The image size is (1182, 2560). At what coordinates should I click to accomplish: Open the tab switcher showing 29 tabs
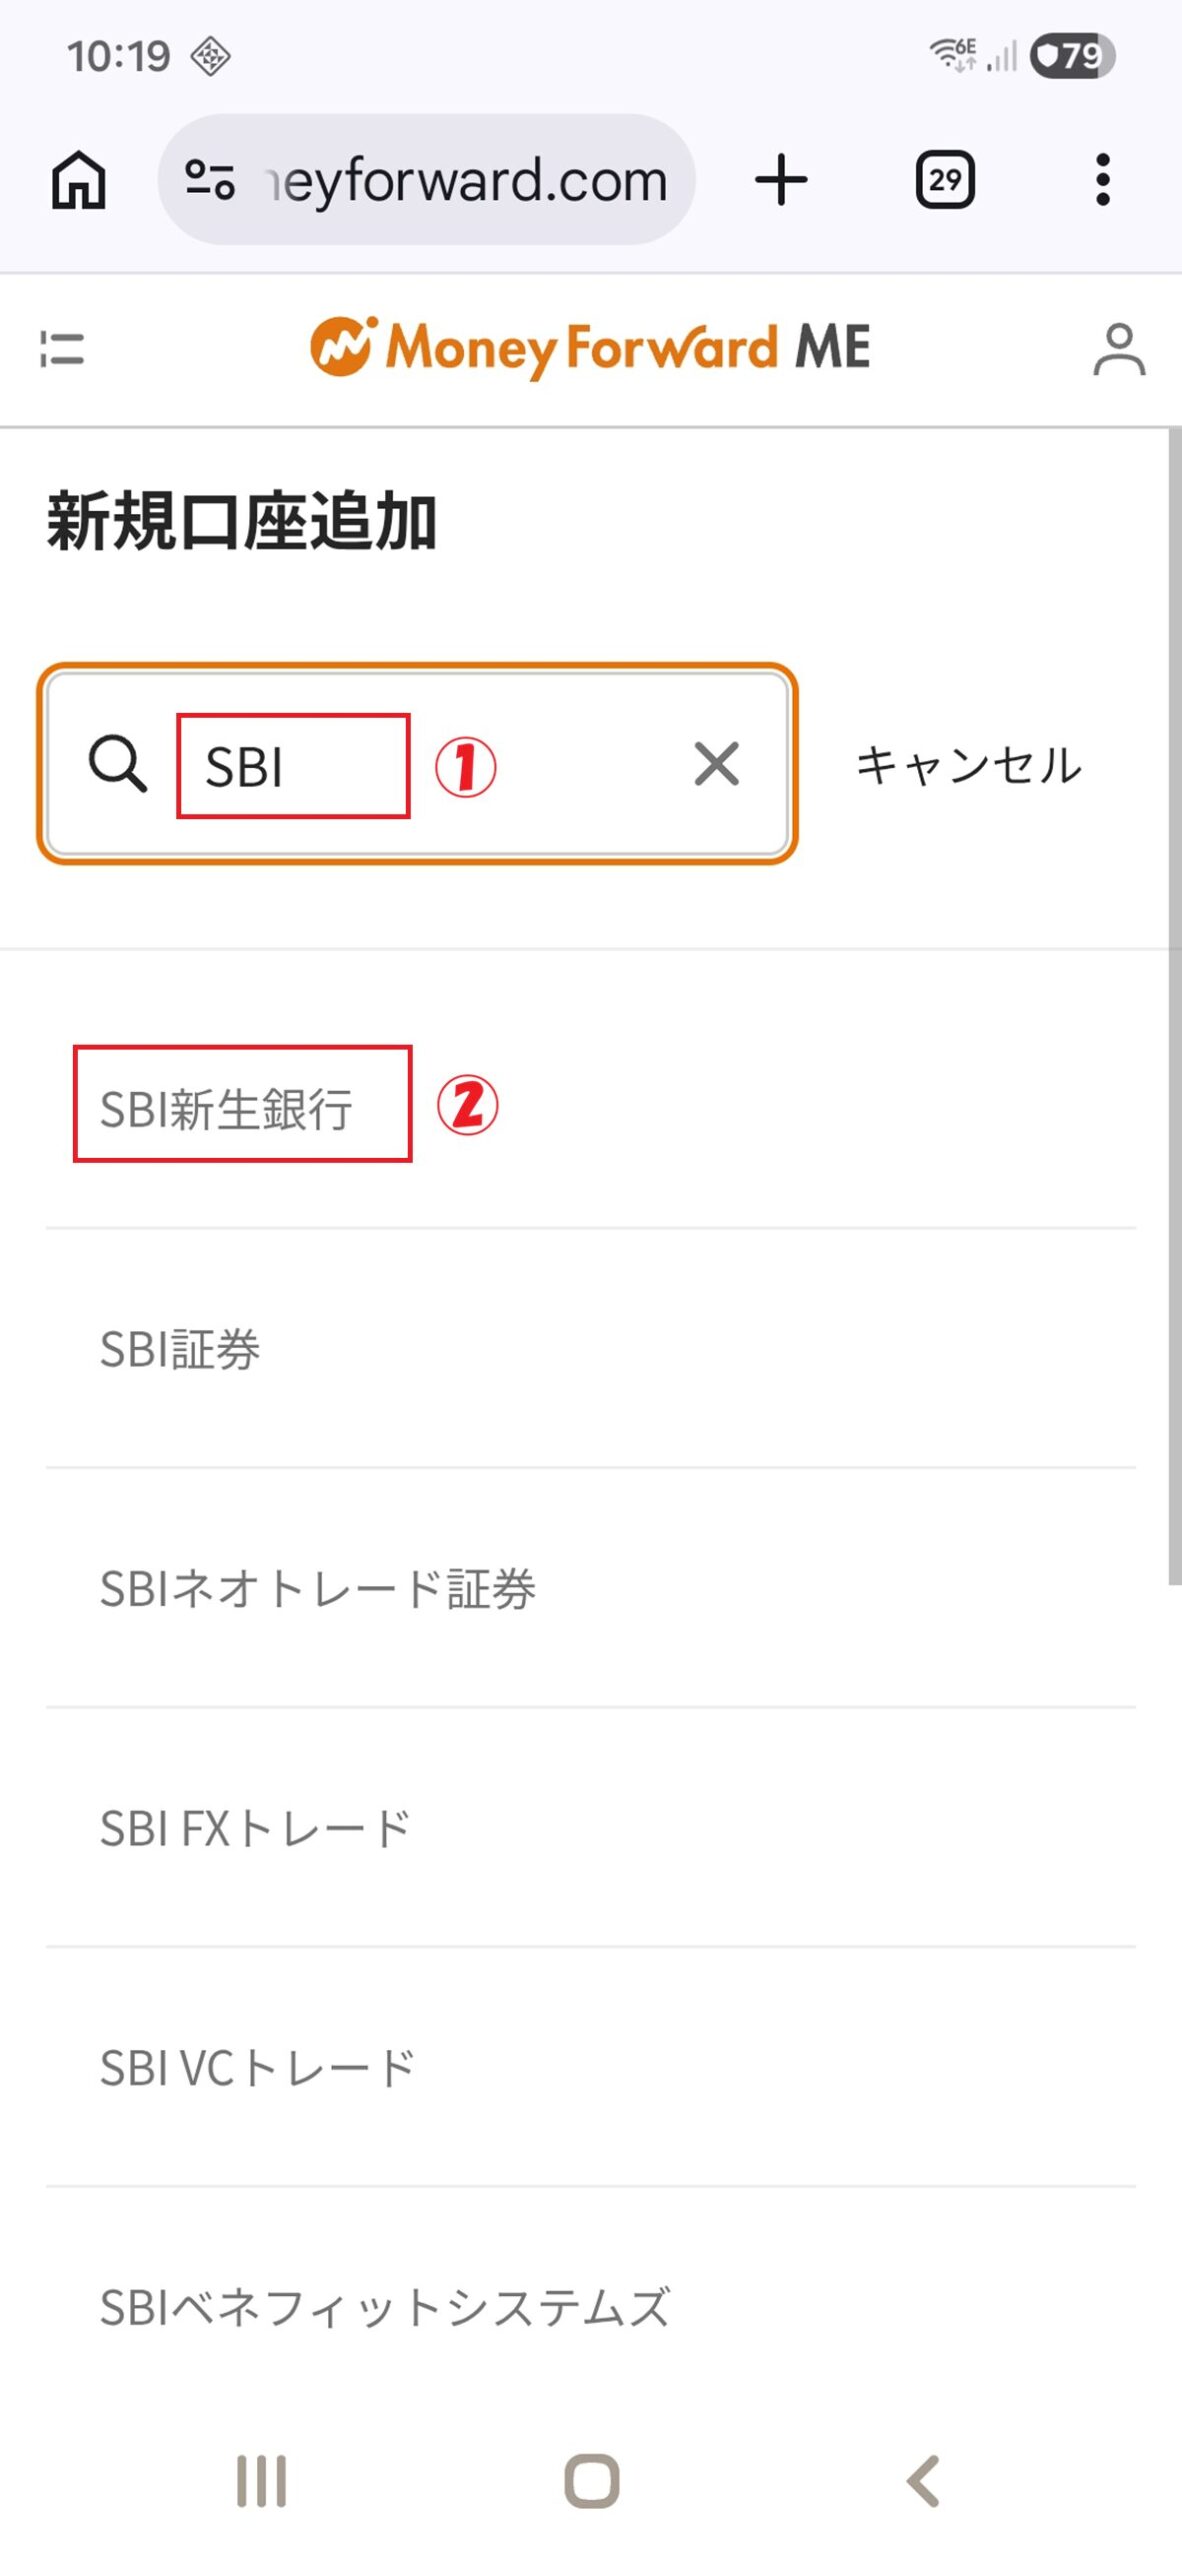pyautogui.click(x=945, y=180)
